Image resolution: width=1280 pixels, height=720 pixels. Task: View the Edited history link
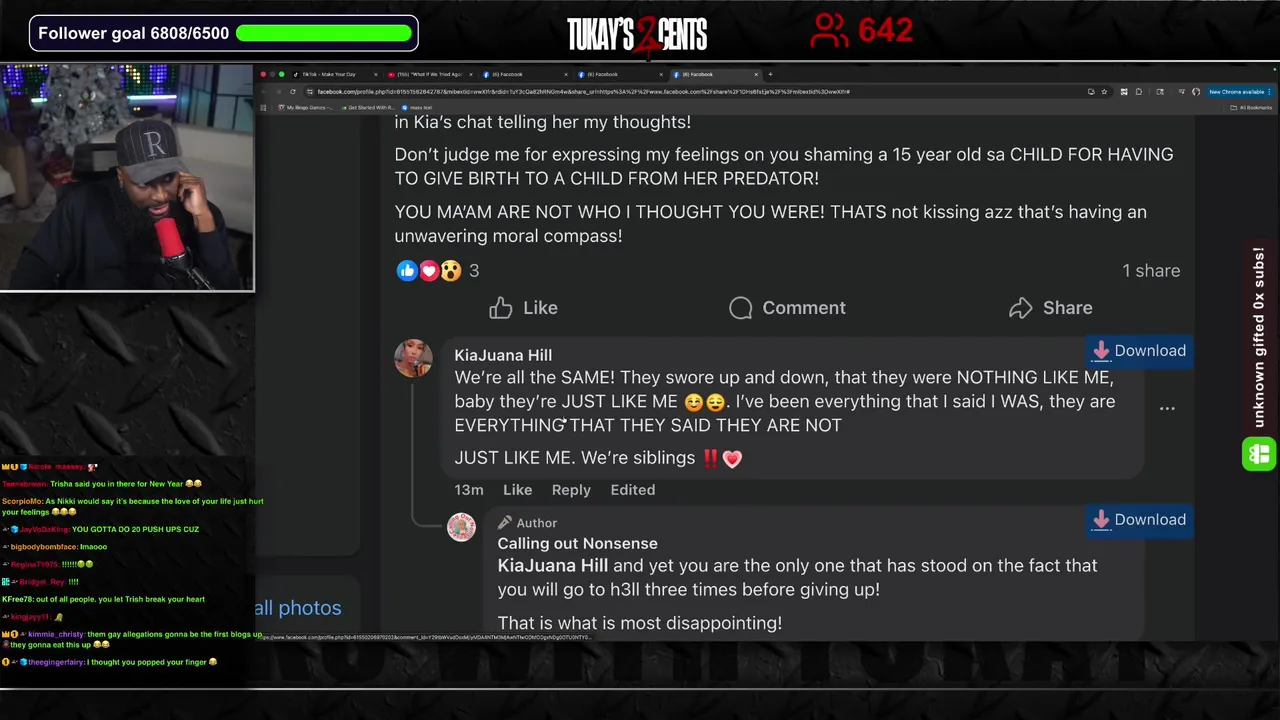(x=633, y=490)
